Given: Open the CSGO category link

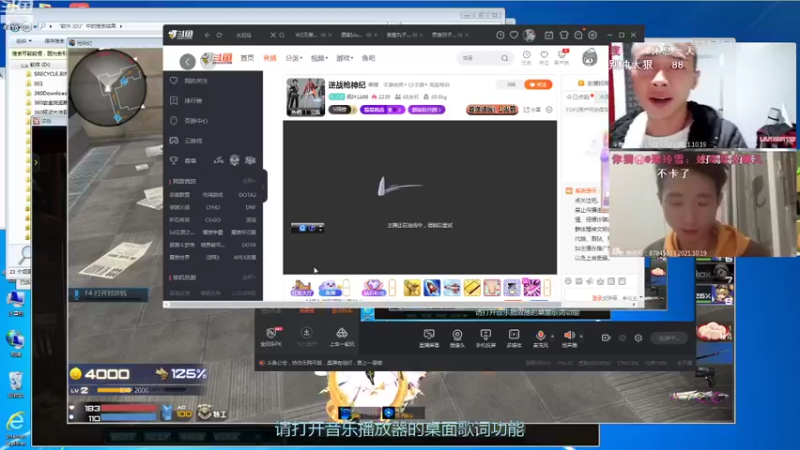Looking at the screenshot, I should [x=213, y=220].
